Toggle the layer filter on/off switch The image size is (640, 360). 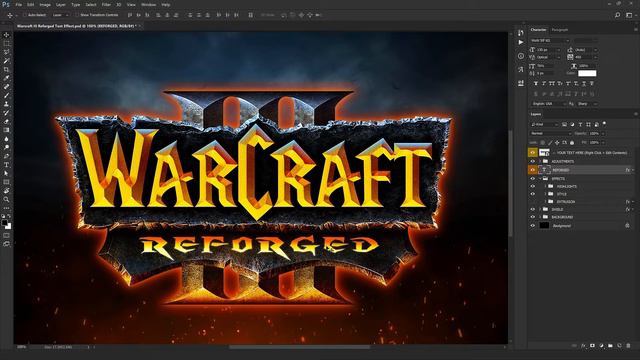pyautogui.click(x=604, y=123)
